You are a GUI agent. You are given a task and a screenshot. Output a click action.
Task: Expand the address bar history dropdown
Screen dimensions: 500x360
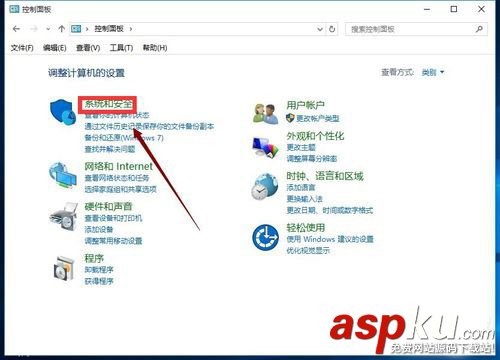tap(320, 29)
